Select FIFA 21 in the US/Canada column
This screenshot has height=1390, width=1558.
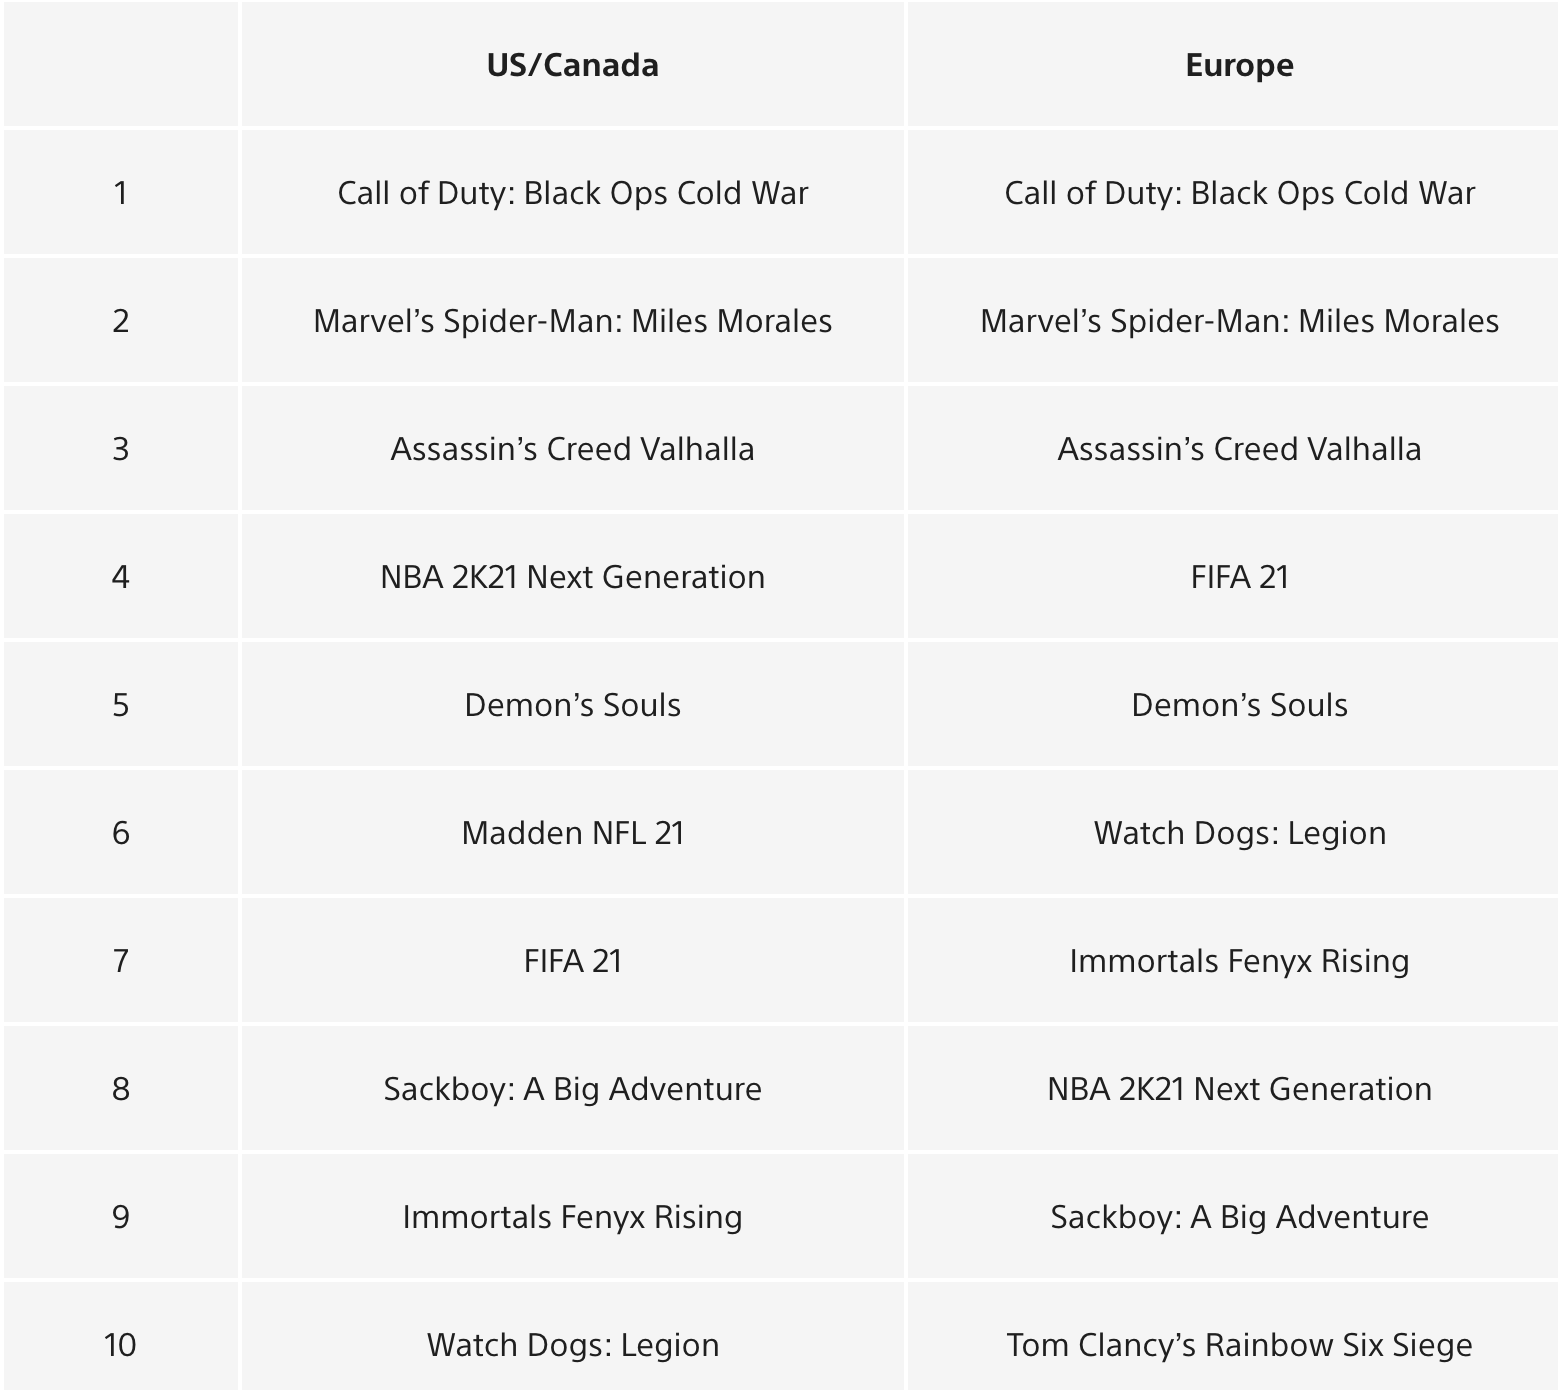click(x=572, y=961)
